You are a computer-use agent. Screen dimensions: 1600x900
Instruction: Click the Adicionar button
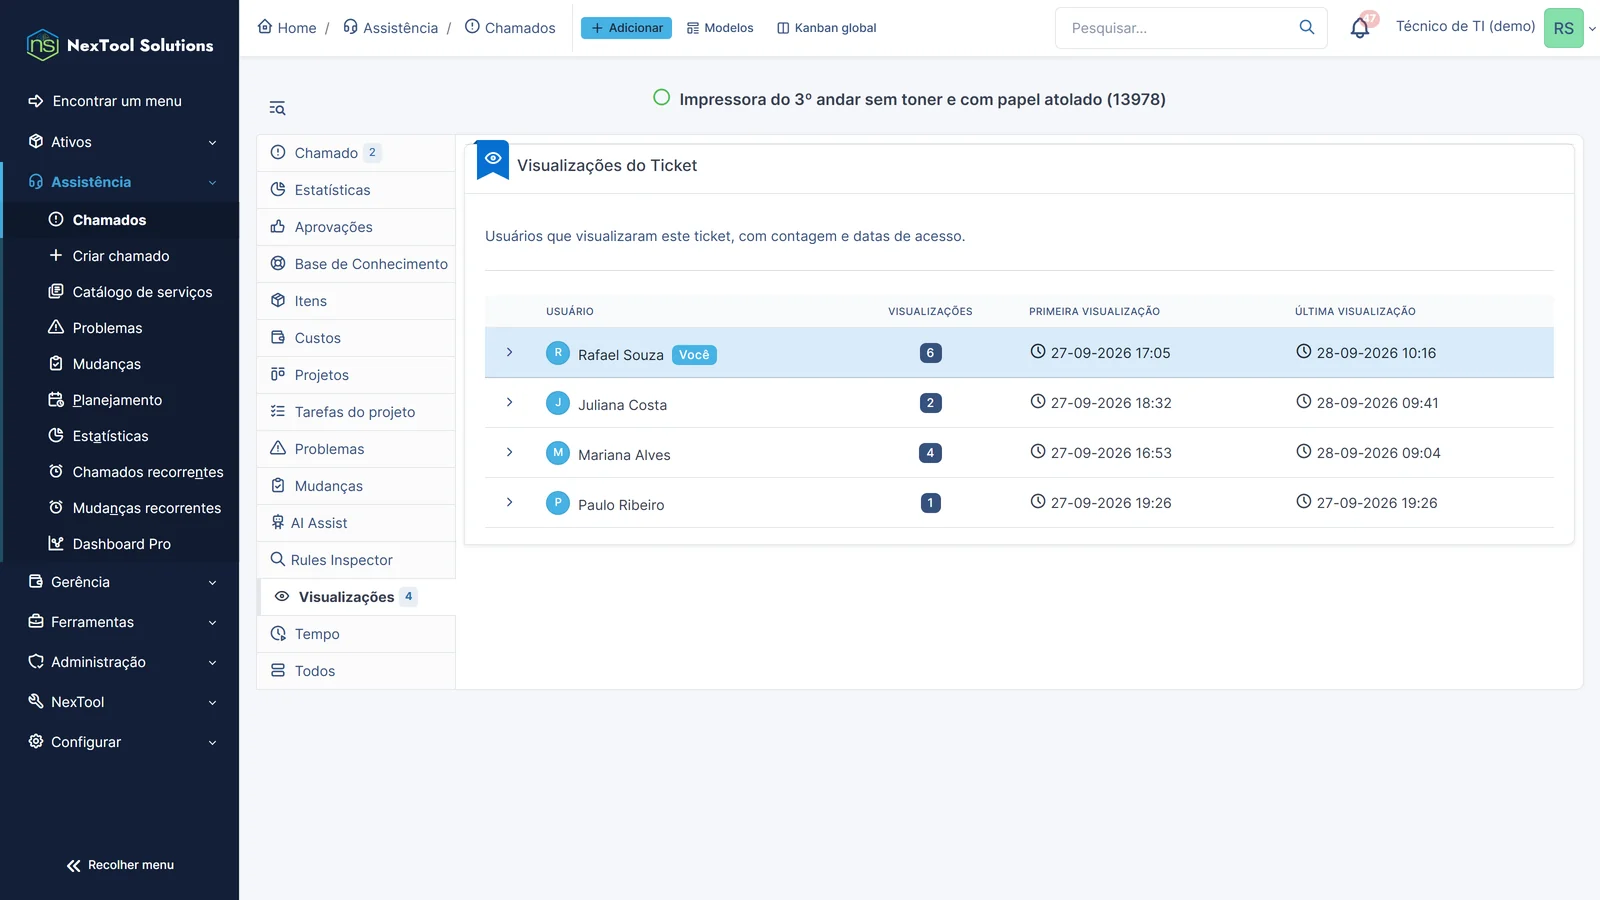626,28
